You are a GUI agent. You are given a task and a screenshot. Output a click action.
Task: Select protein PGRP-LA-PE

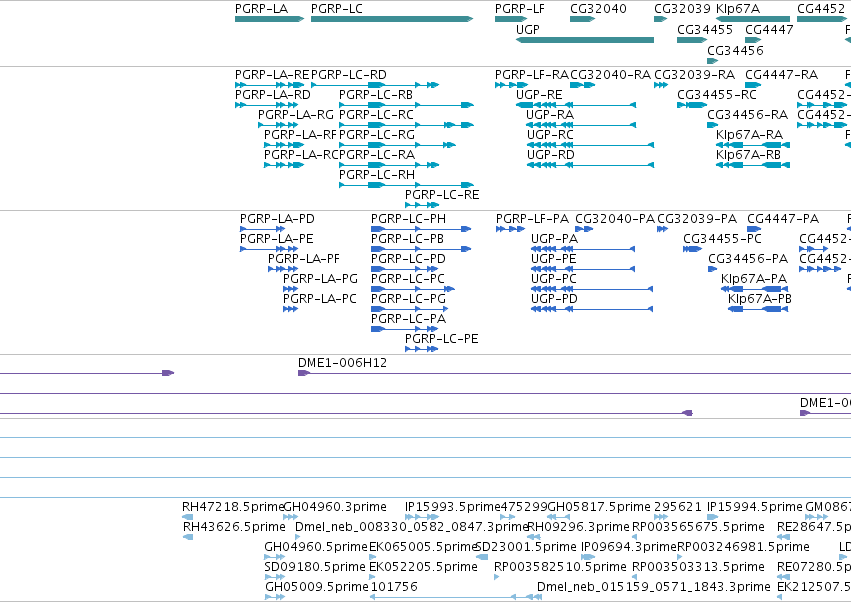269,249
